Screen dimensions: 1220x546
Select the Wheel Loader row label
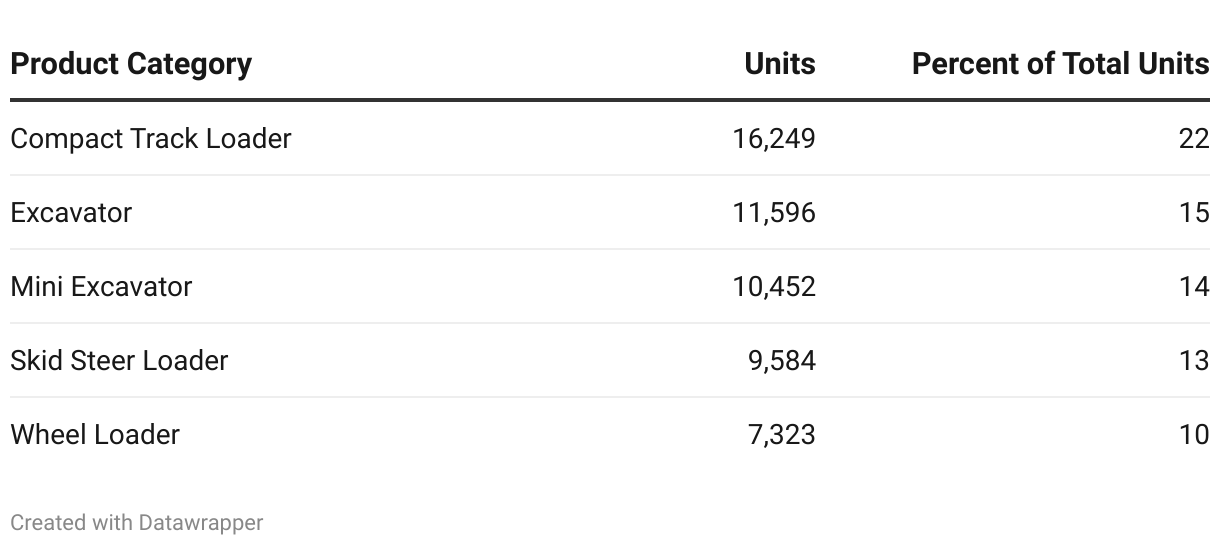pyautogui.click(x=95, y=434)
